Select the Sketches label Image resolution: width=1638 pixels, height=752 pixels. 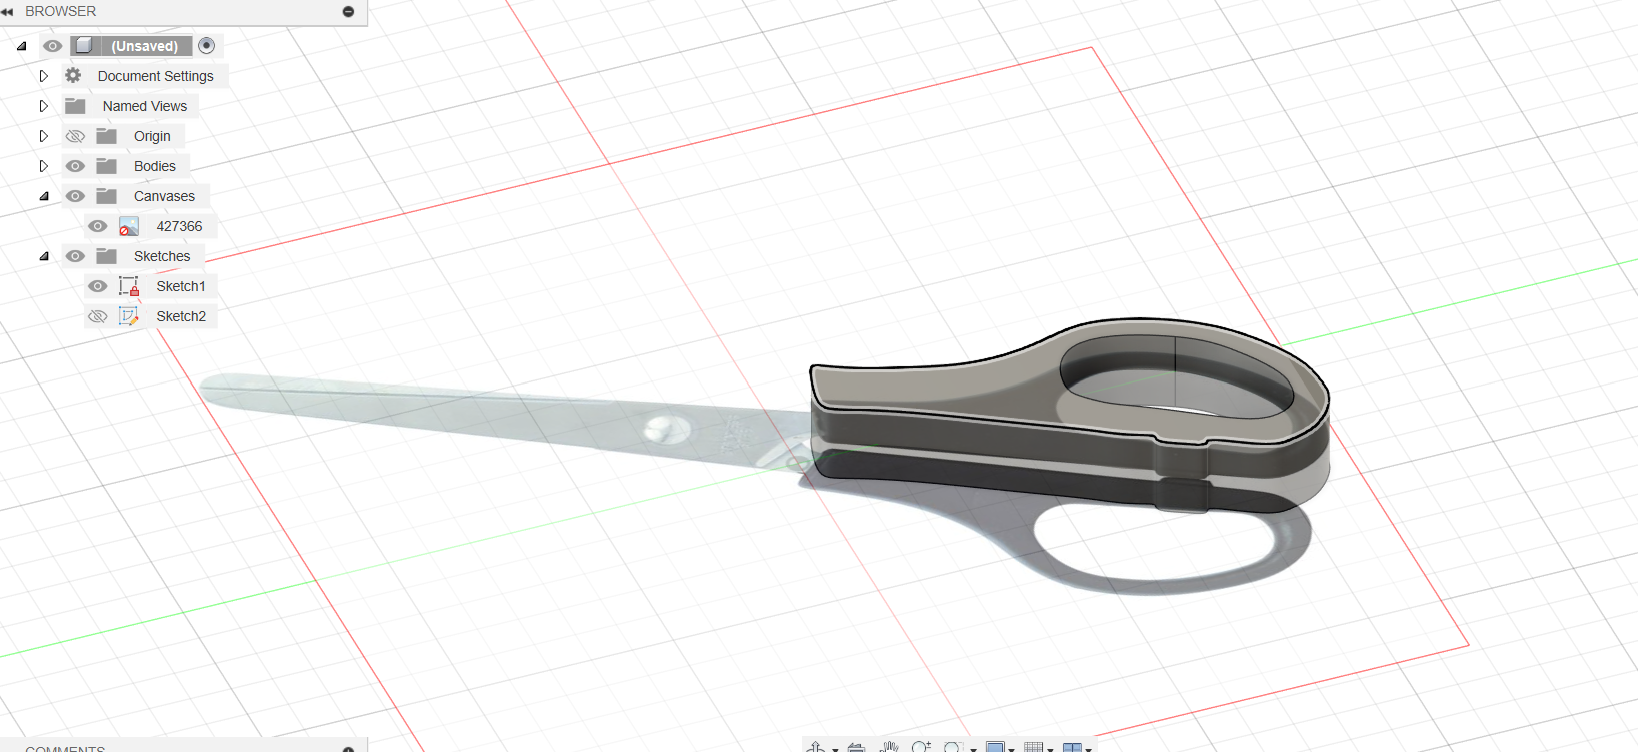pyautogui.click(x=162, y=256)
